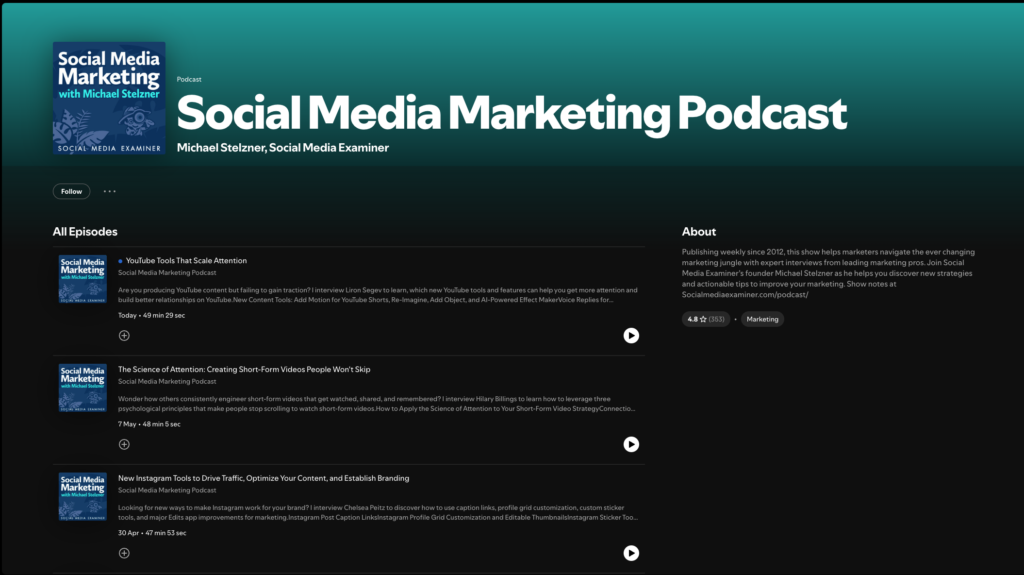Open the Marketing category tag

point(762,319)
